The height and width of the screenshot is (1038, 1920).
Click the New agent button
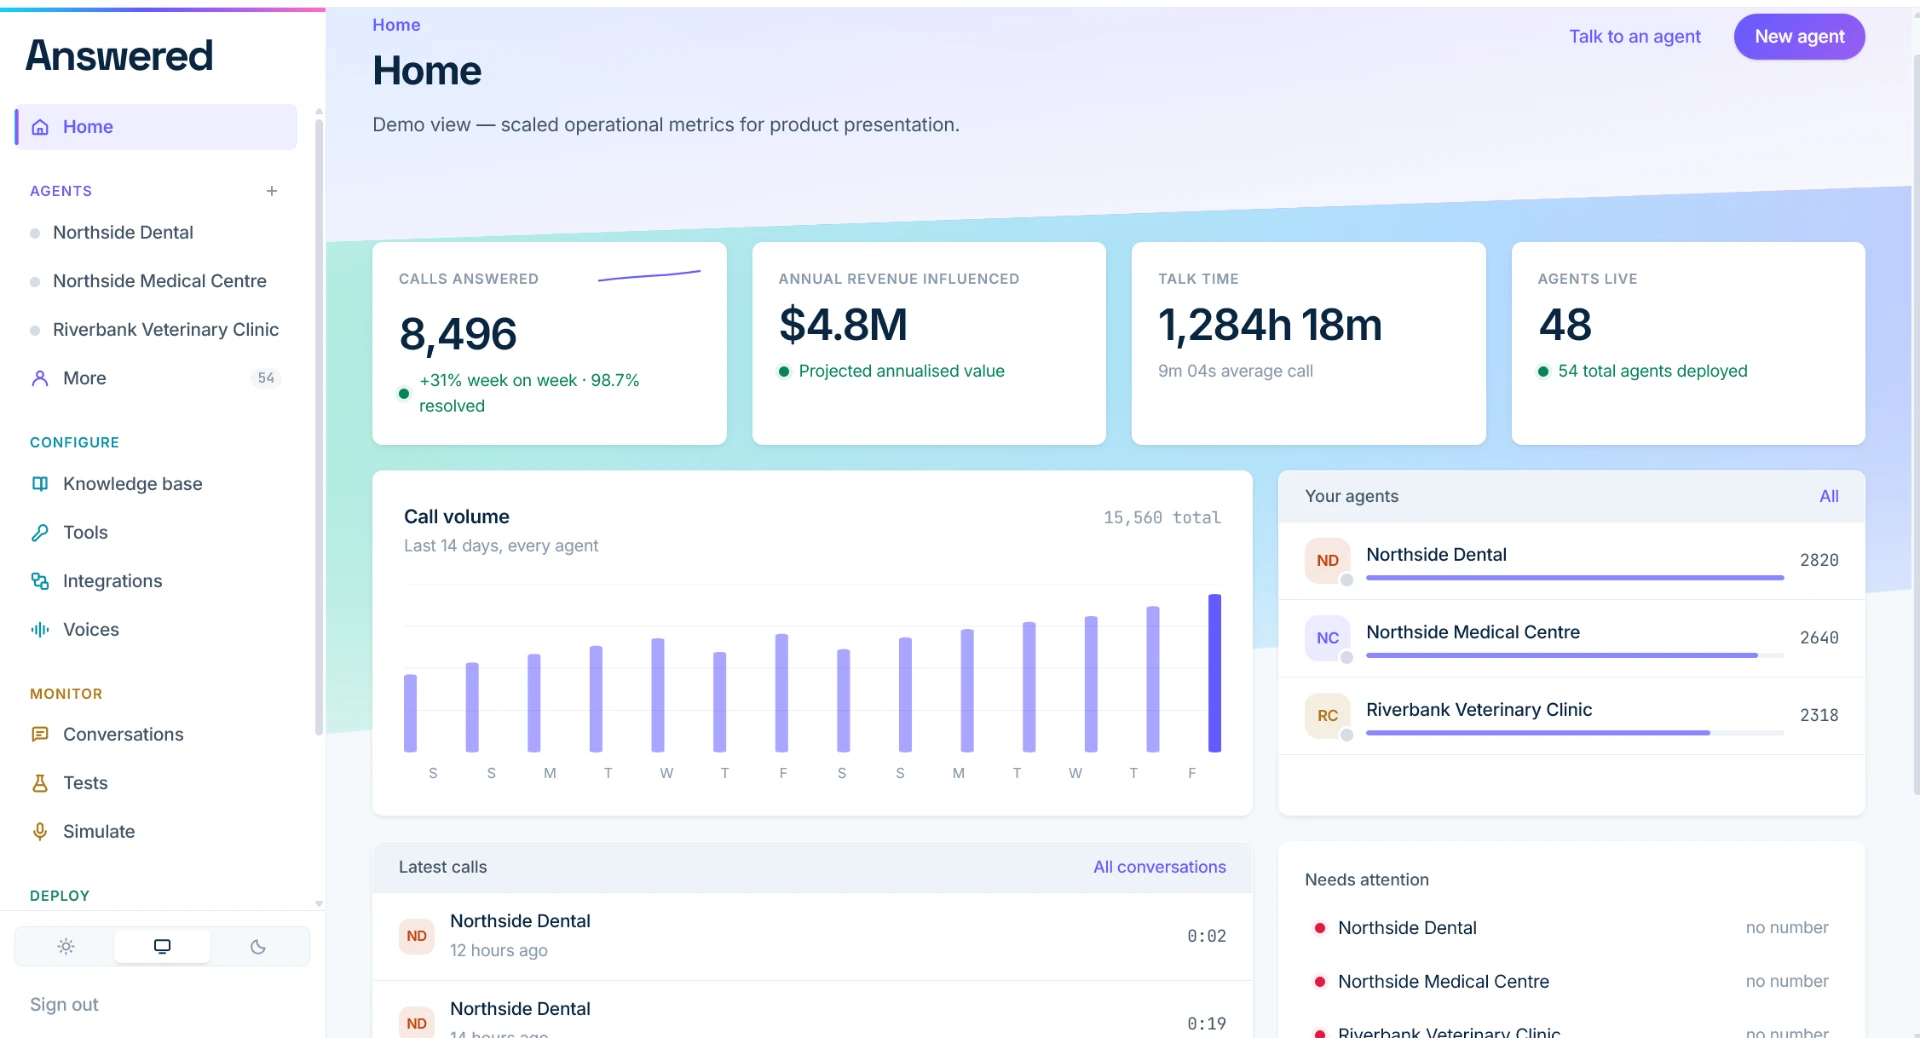[x=1799, y=37]
